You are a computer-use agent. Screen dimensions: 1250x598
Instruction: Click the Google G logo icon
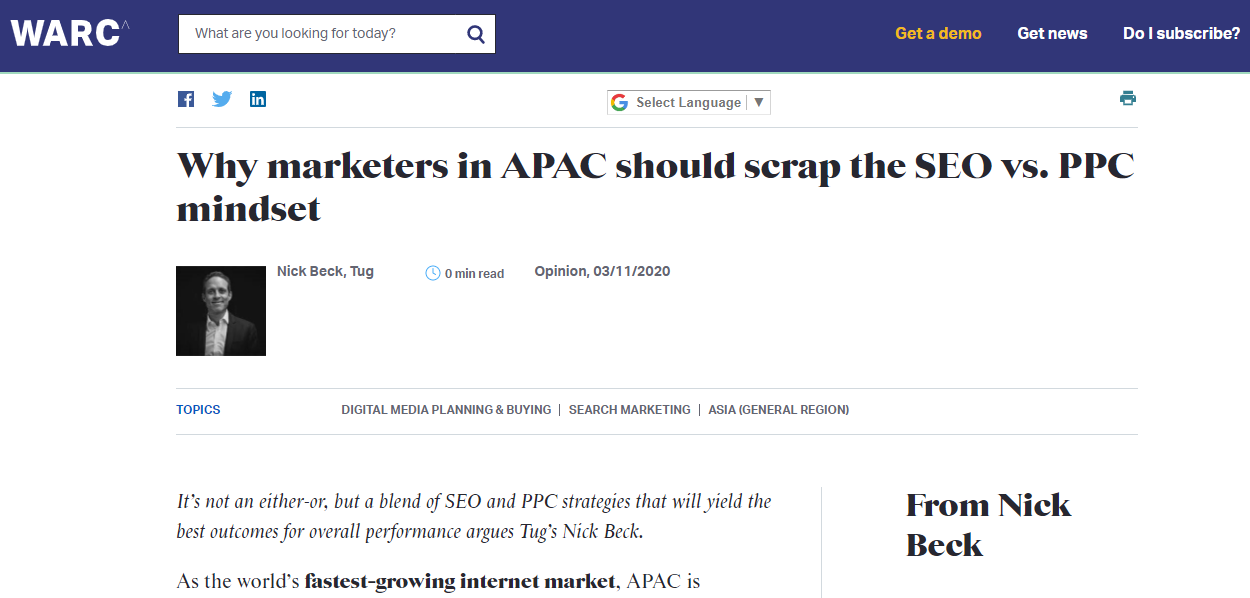(620, 102)
